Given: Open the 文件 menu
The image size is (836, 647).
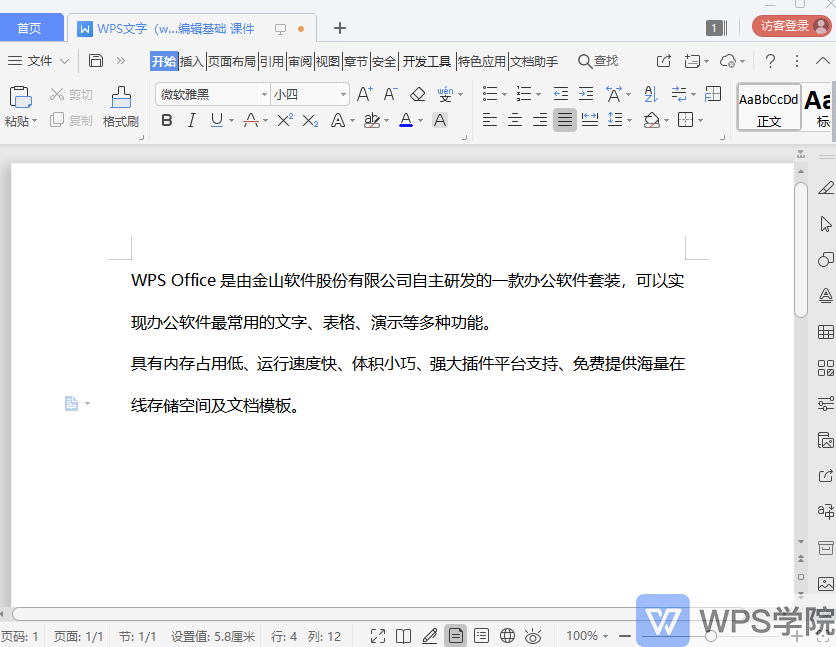Looking at the screenshot, I should click(38, 61).
